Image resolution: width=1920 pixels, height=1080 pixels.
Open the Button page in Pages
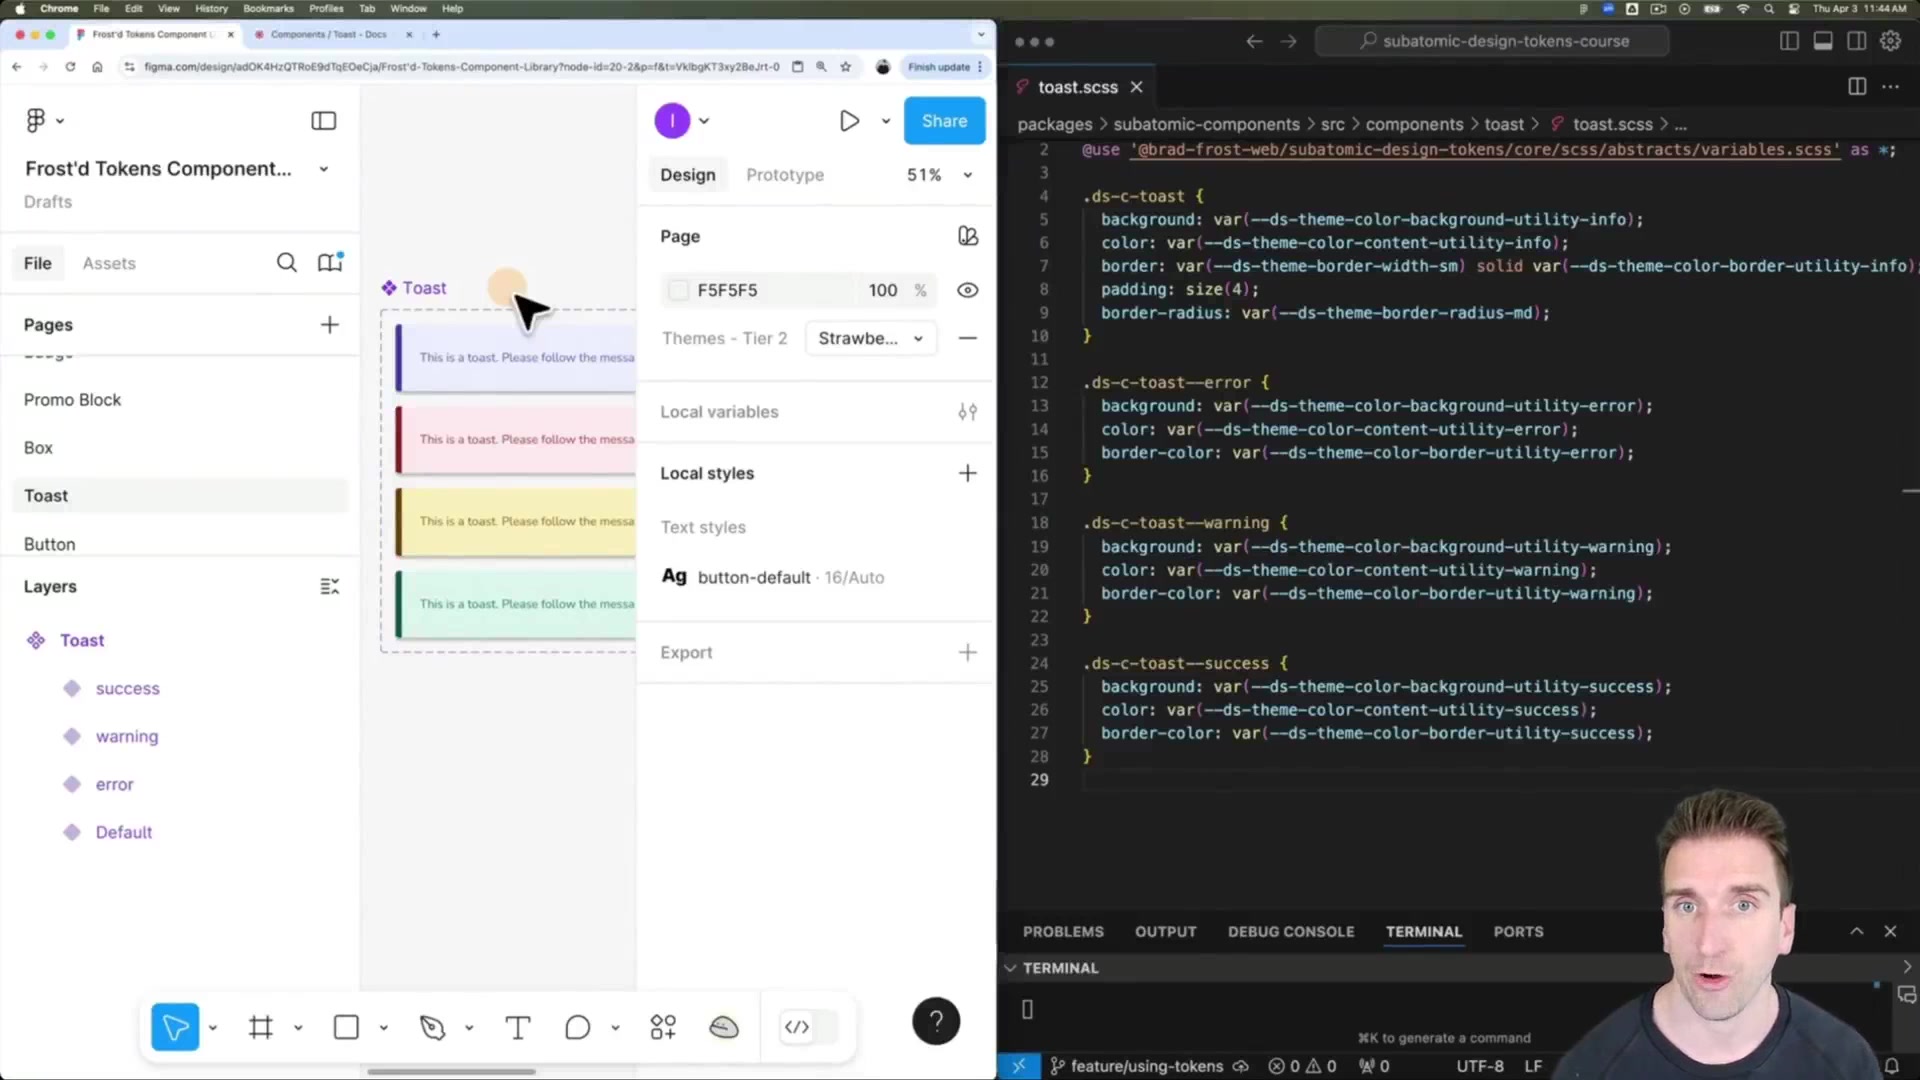[49, 544]
